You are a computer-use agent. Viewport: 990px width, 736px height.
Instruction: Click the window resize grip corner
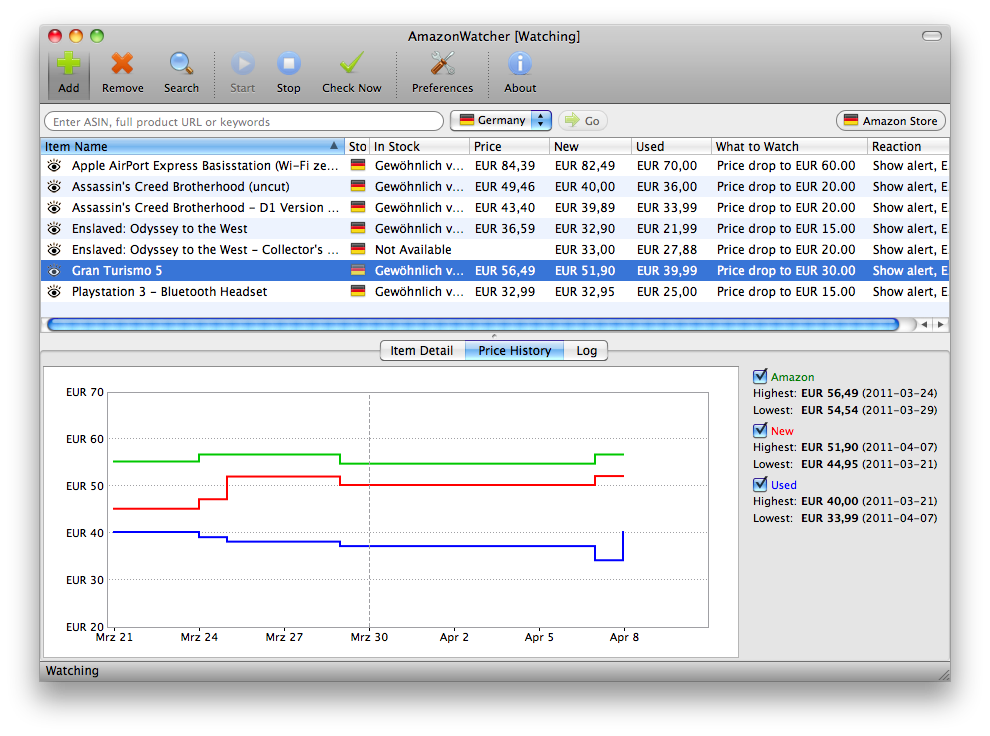click(943, 674)
